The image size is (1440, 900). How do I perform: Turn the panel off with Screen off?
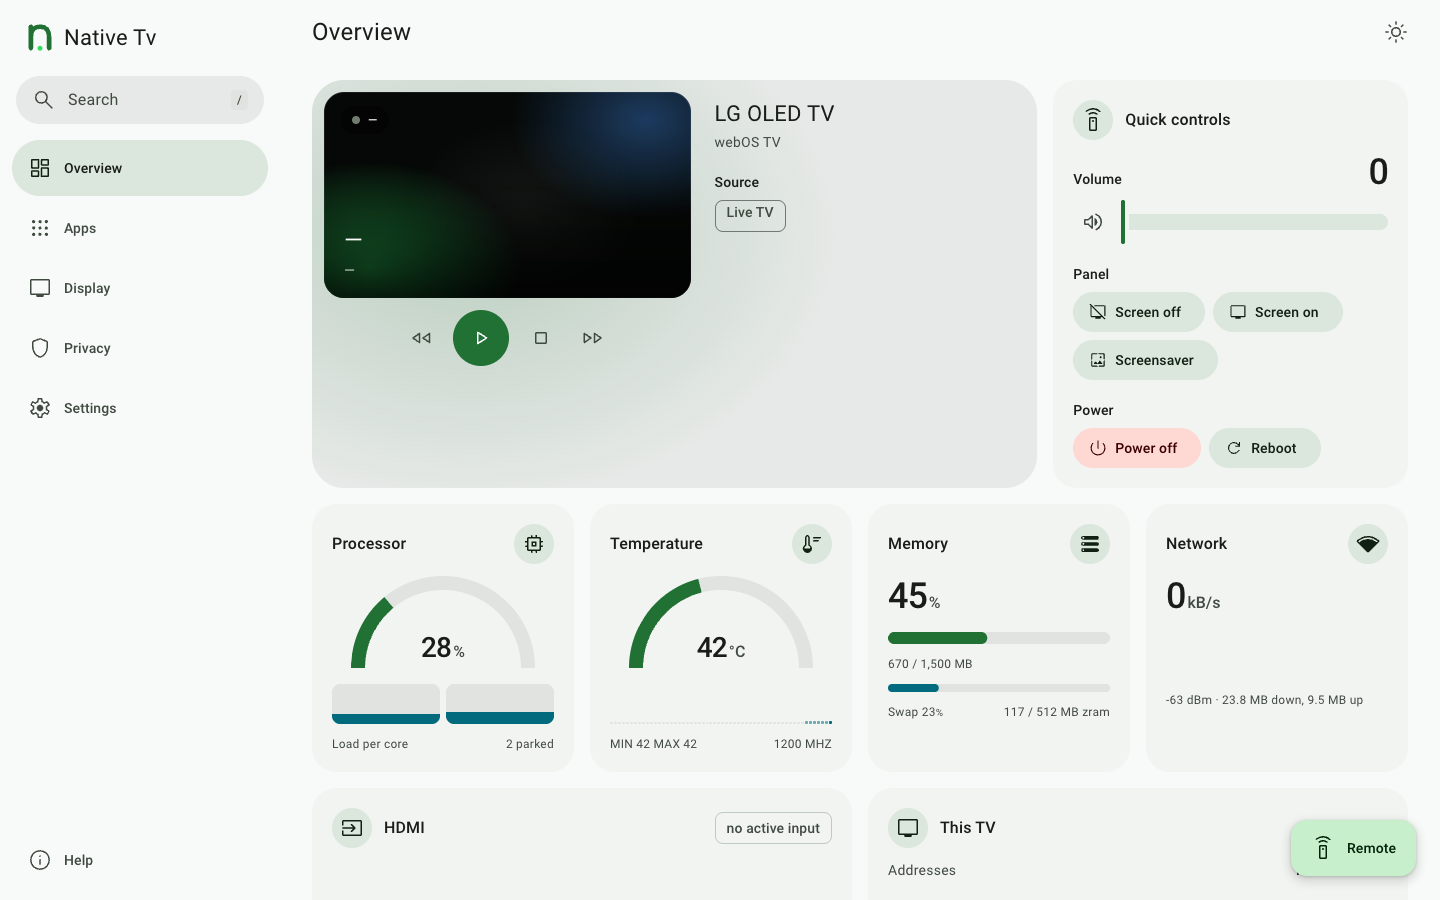pyautogui.click(x=1138, y=312)
